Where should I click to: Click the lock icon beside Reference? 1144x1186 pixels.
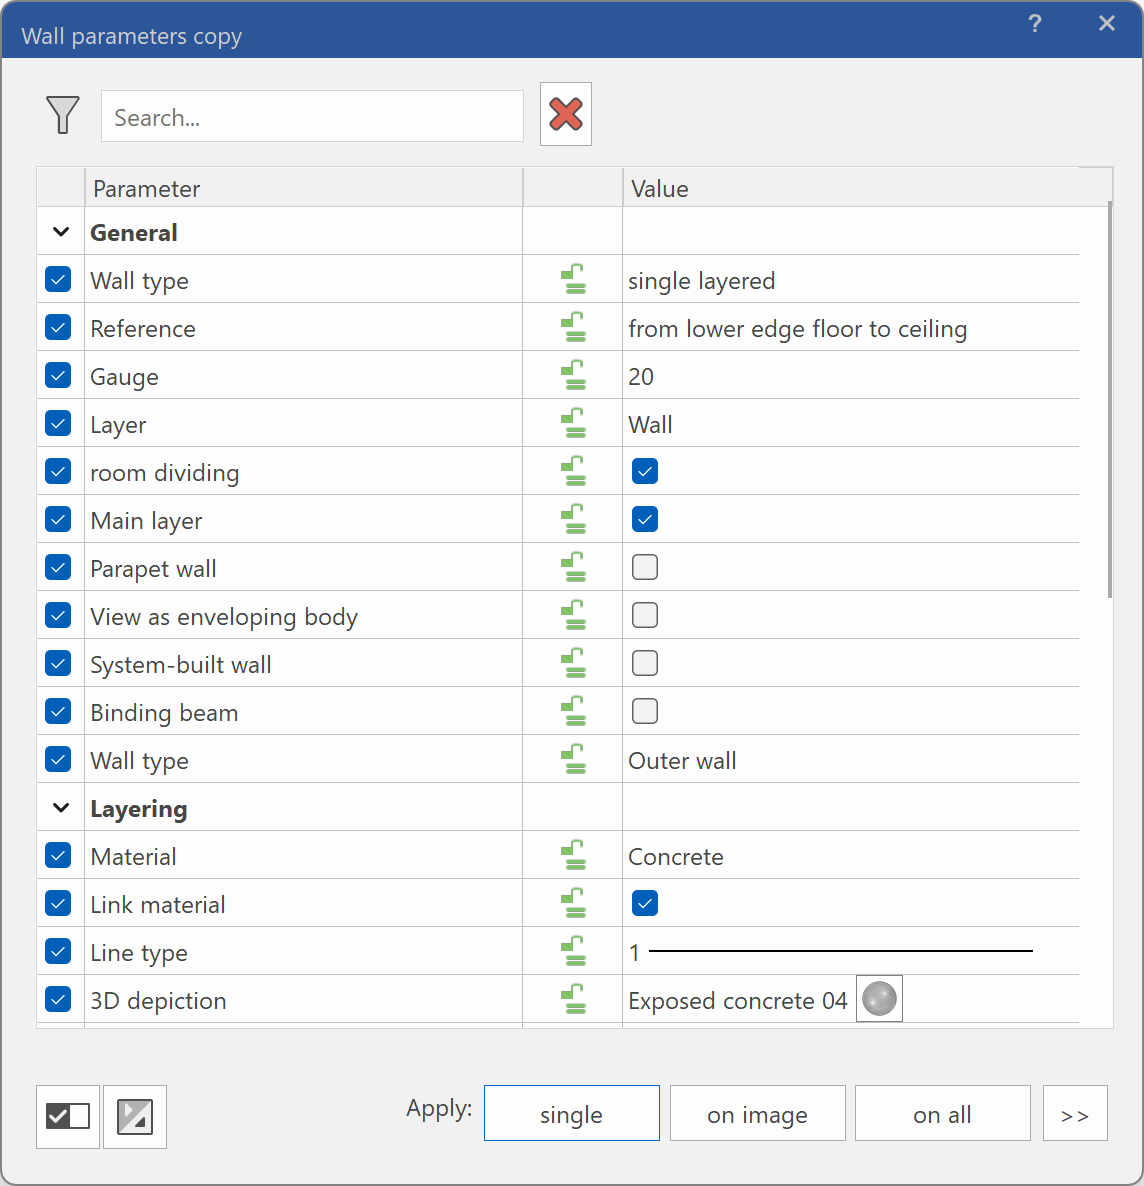572,327
